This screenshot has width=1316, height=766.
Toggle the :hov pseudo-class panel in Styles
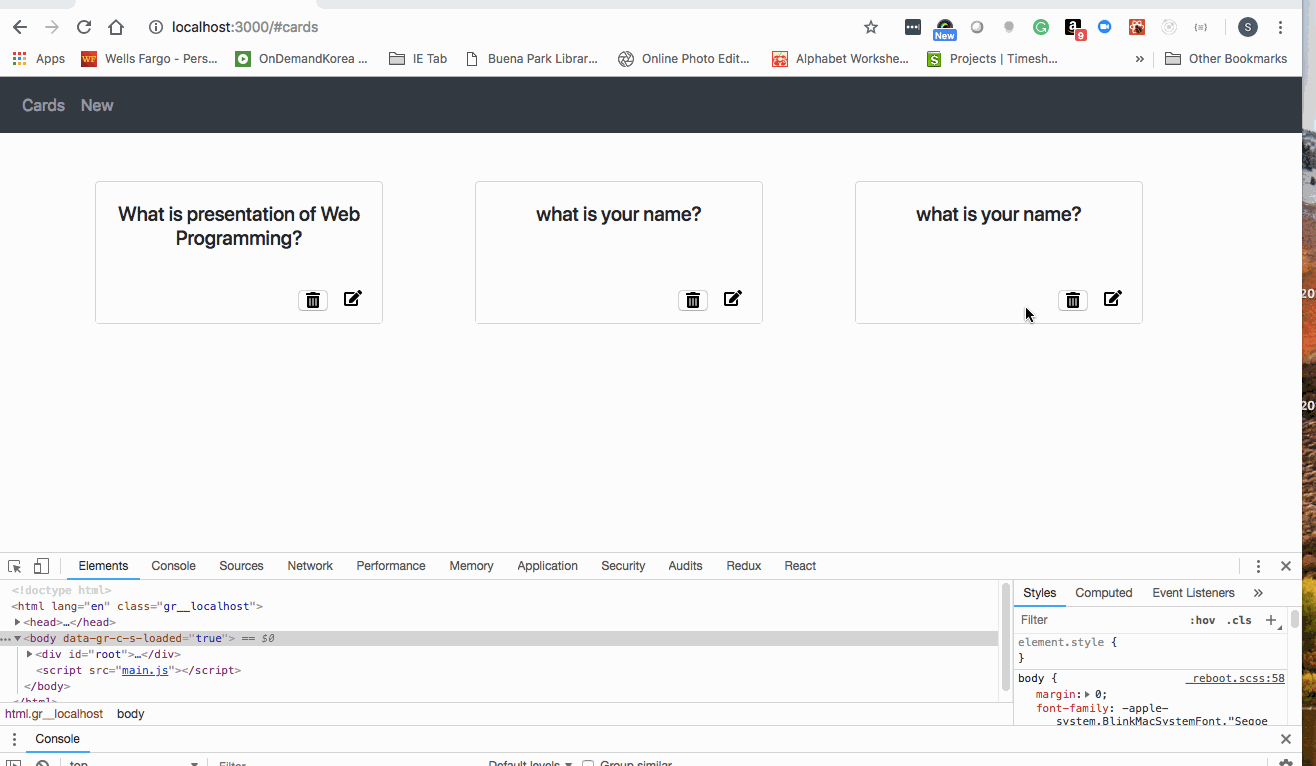click(1203, 620)
